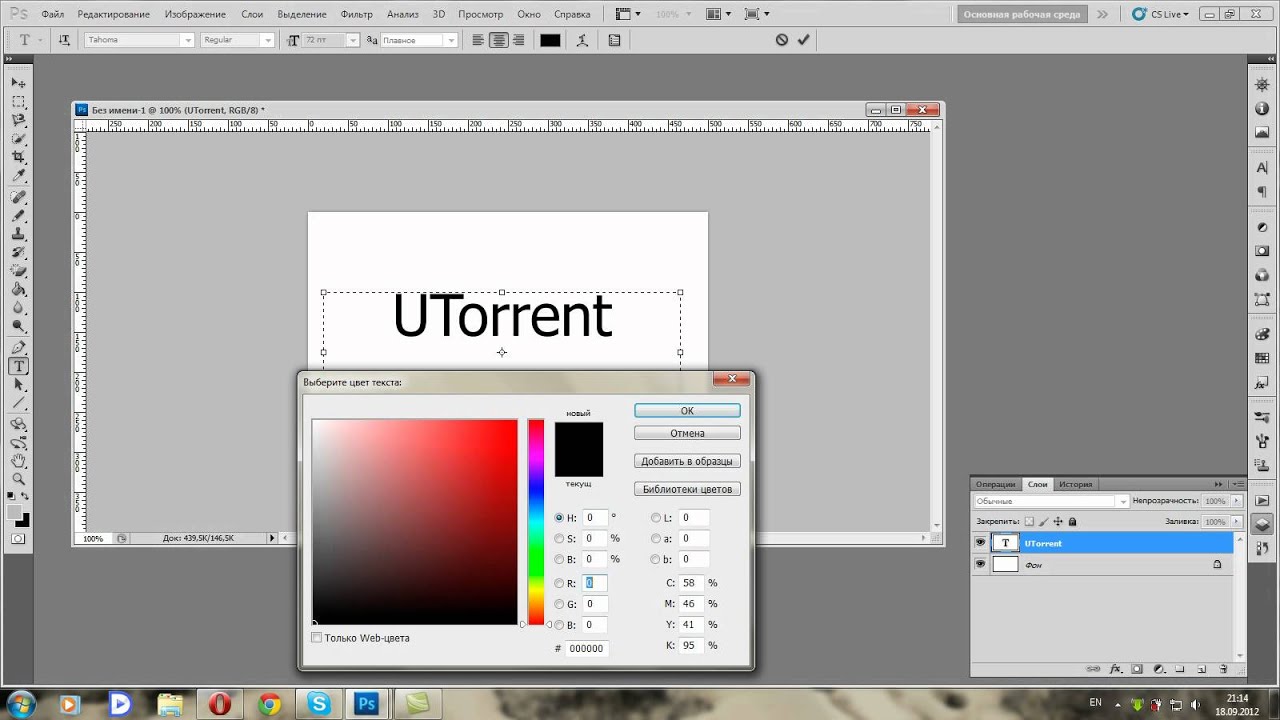Add layer mask in Layers panel

[x=1137, y=668]
